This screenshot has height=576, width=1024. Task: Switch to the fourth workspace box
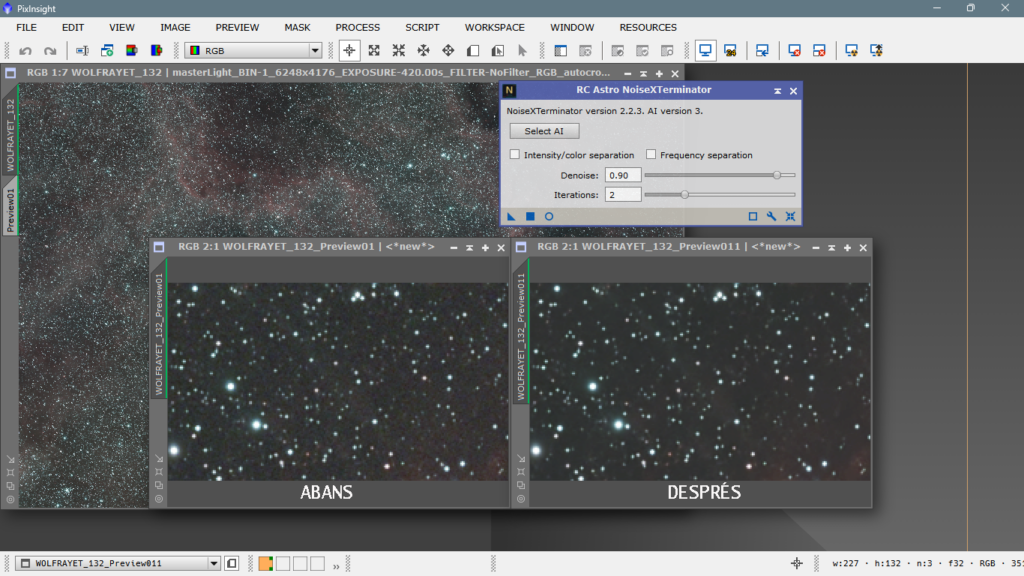pos(317,564)
